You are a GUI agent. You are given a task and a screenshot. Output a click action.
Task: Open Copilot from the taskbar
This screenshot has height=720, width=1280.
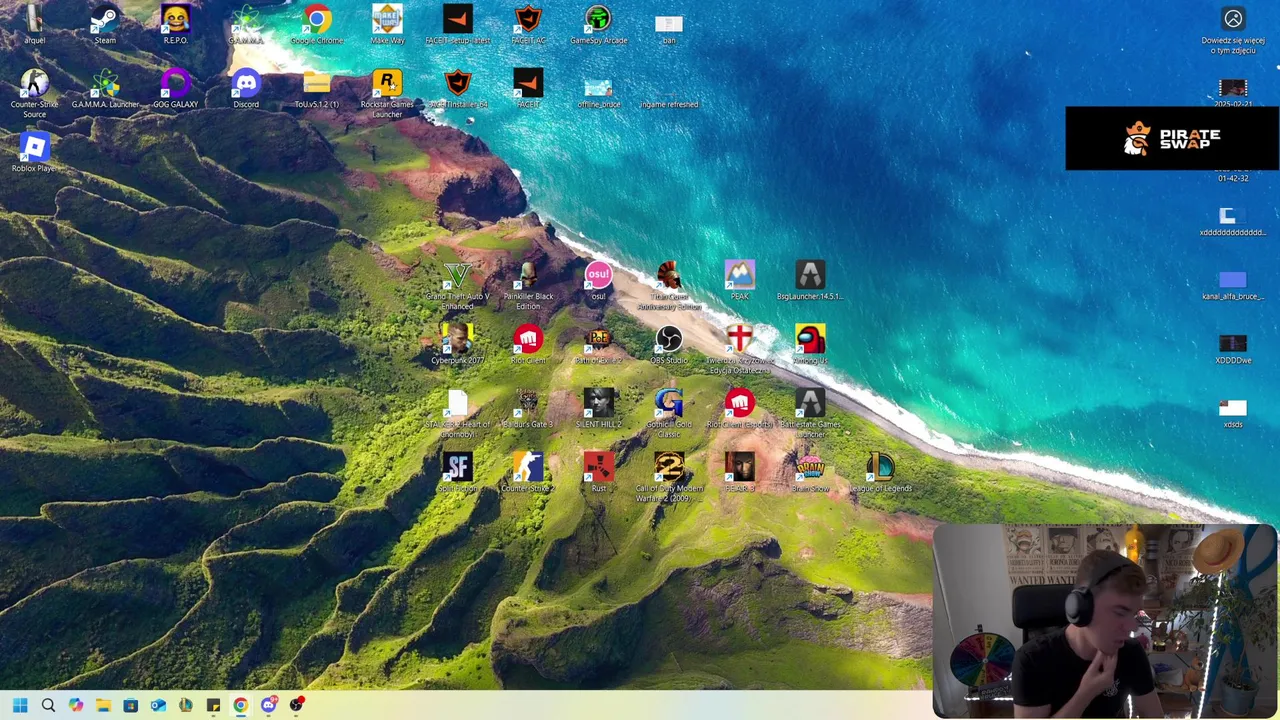click(x=76, y=705)
